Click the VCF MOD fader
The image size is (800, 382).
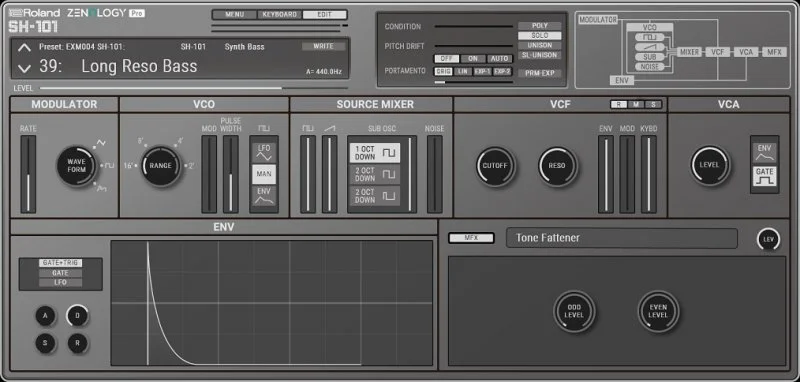click(x=627, y=174)
